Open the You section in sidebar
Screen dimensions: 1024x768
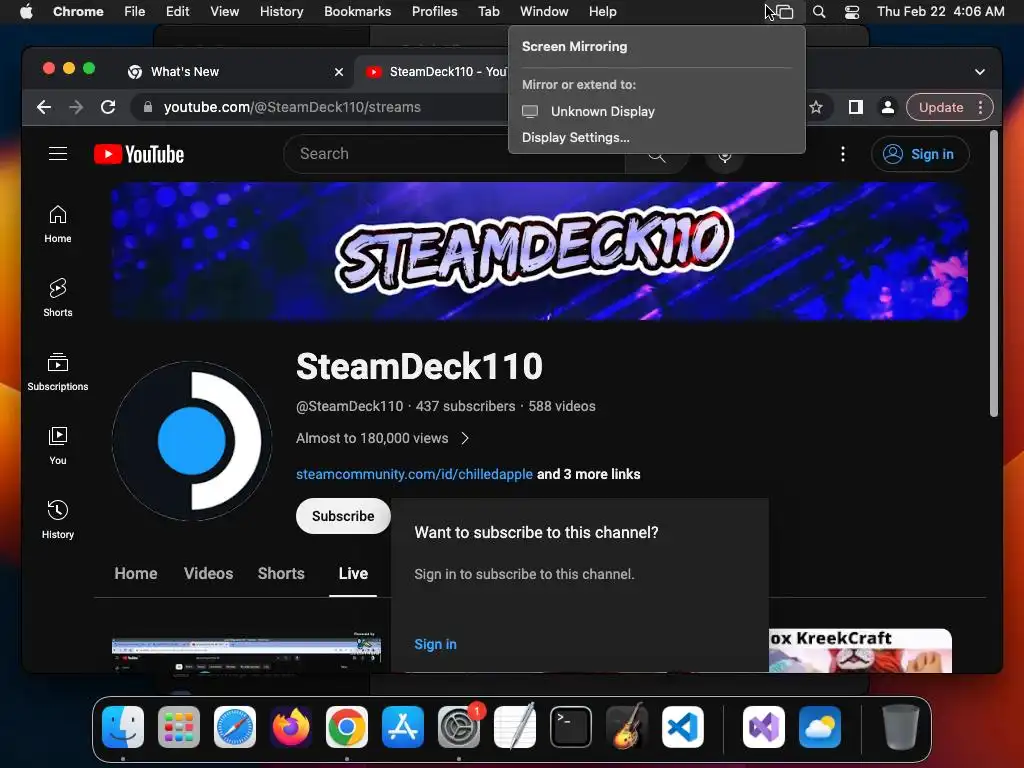57,445
